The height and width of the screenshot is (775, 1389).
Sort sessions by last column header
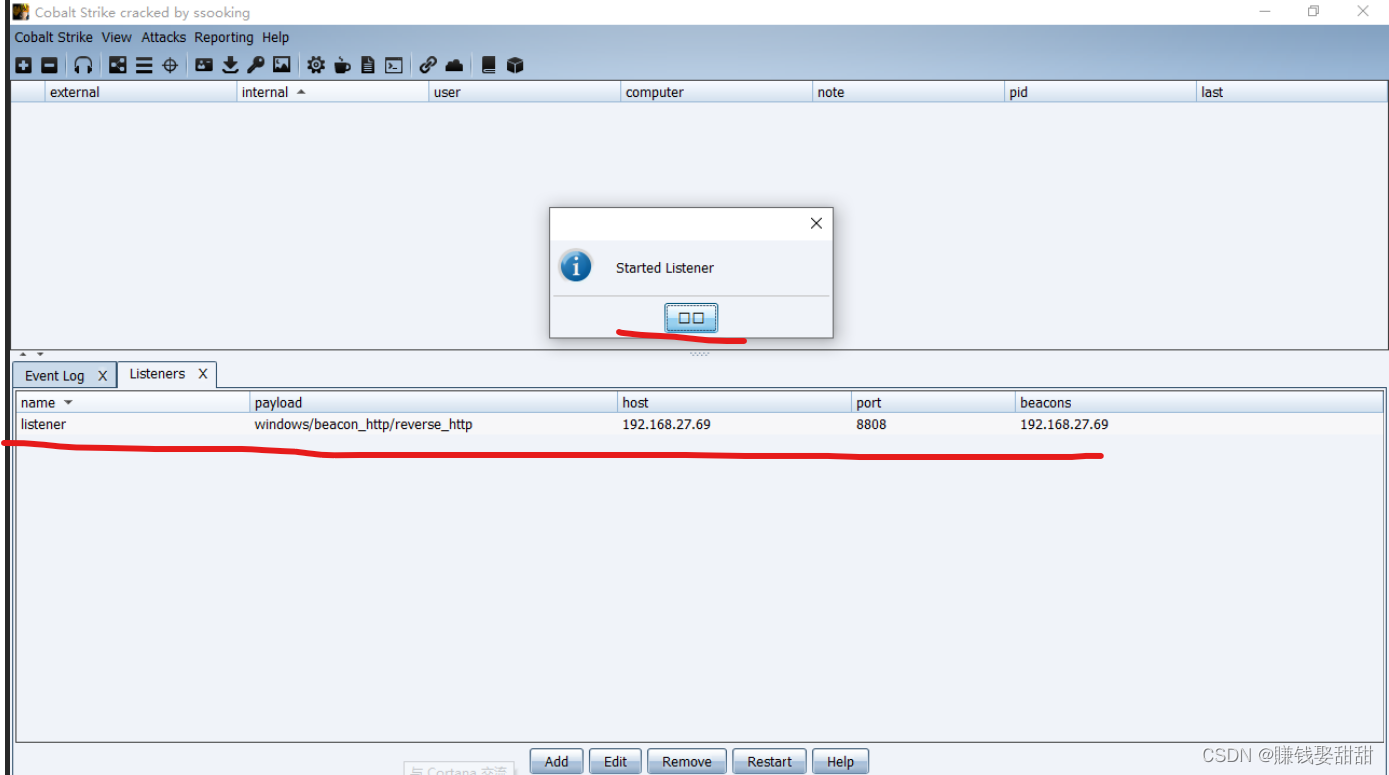[x=1293, y=92]
